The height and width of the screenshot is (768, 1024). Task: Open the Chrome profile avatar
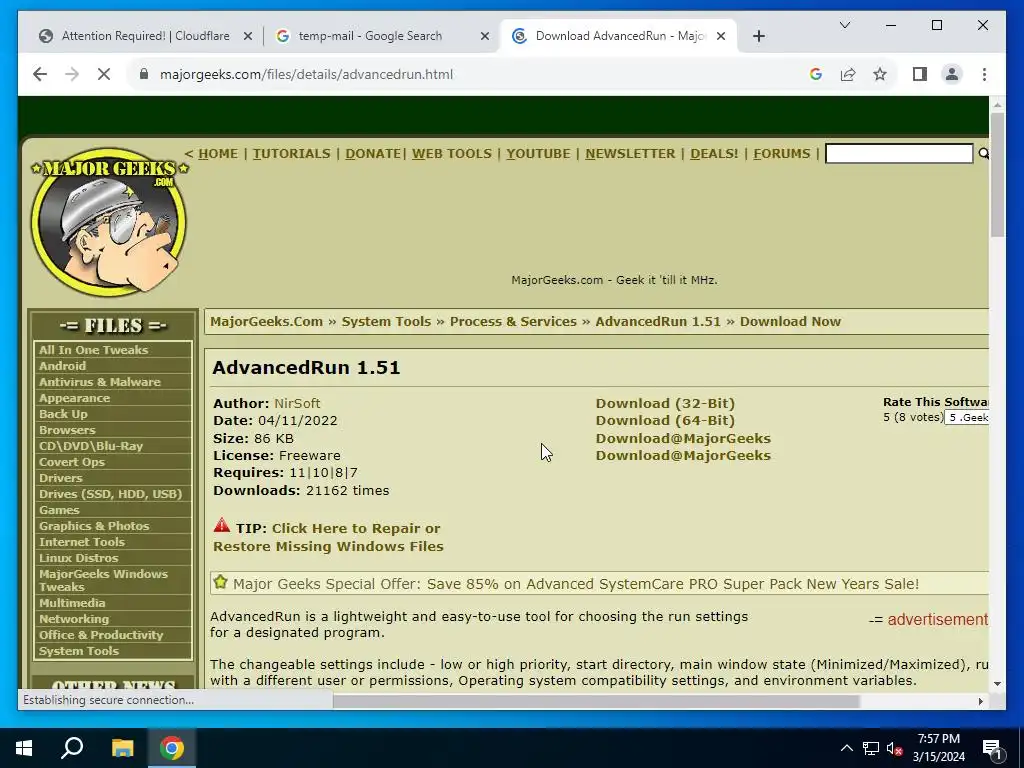(x=952, y=74)
